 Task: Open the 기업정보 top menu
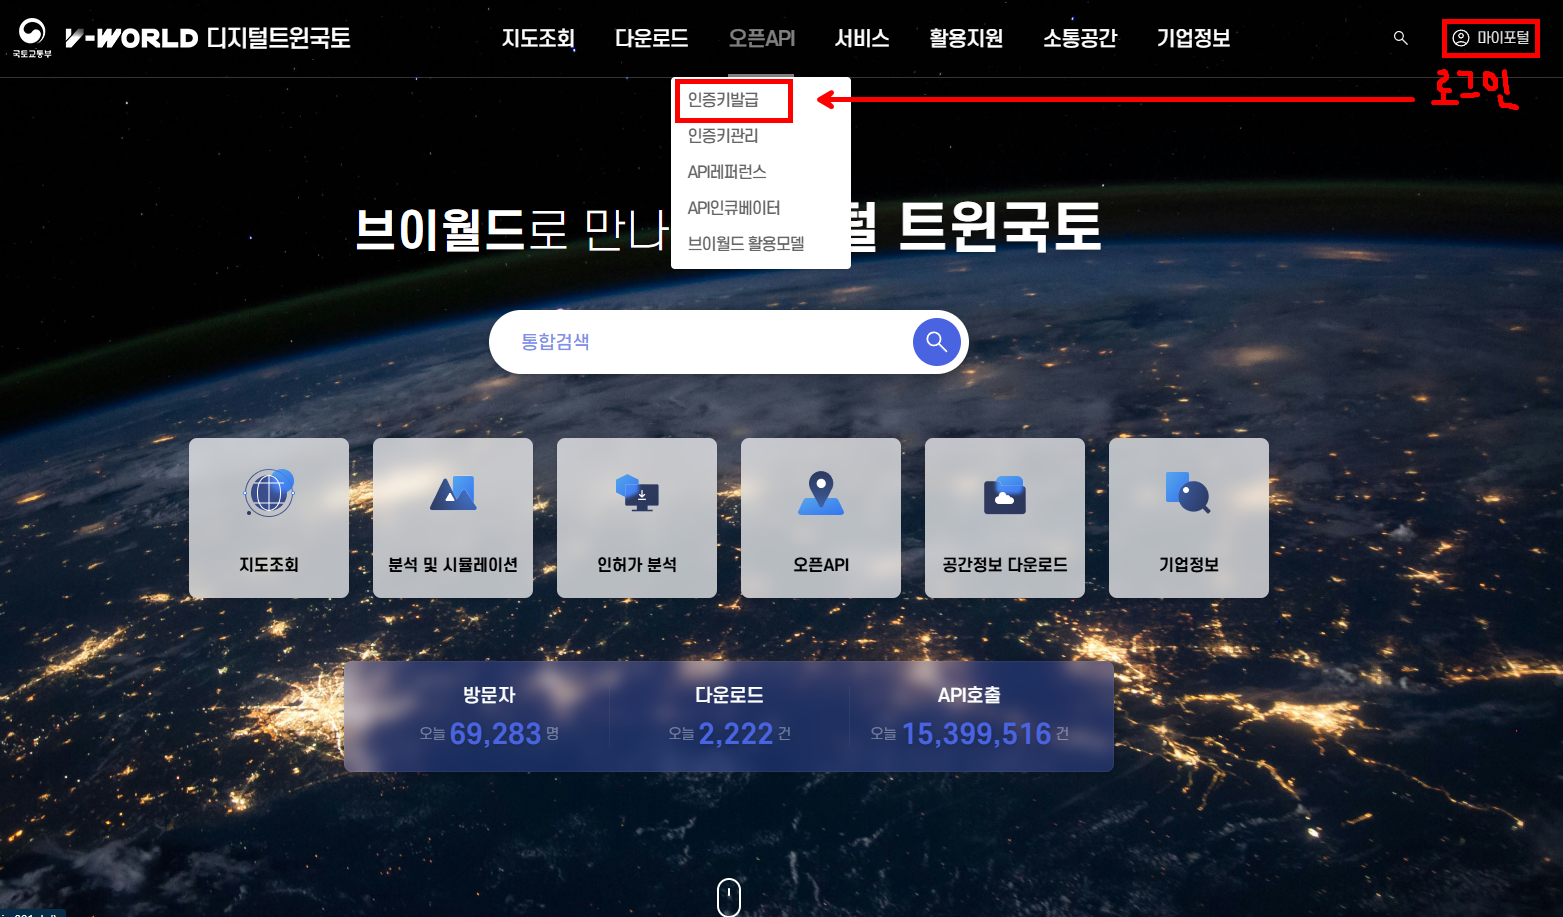coord(1193,38)
